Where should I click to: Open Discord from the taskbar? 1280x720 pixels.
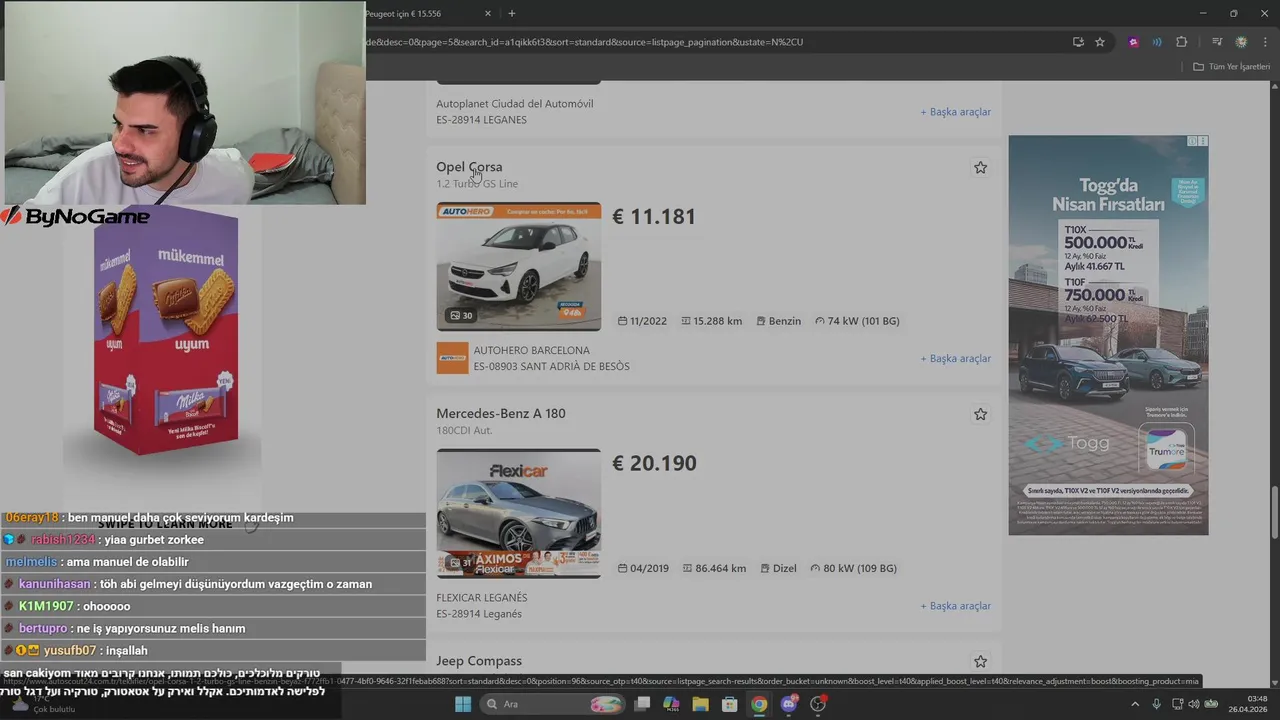[x=789, y=705]
